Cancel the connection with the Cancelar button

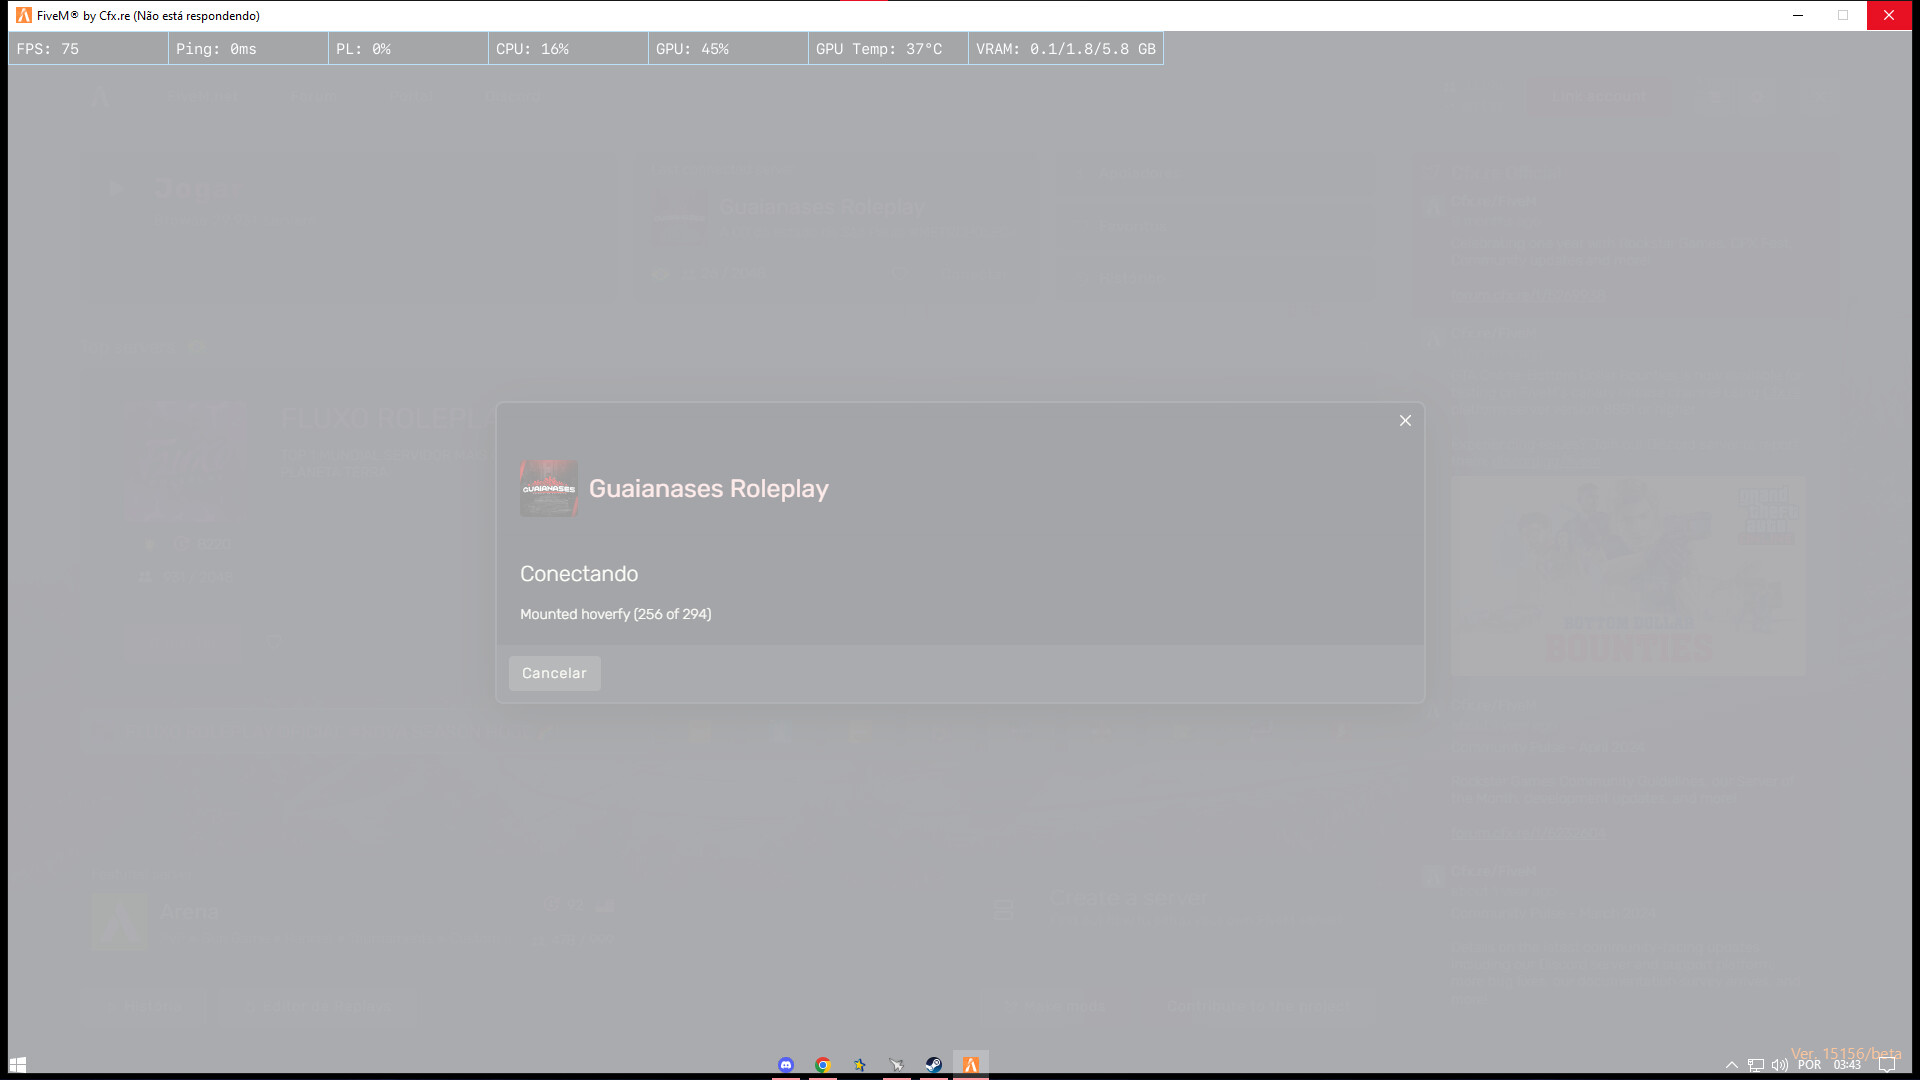[554, 673]
